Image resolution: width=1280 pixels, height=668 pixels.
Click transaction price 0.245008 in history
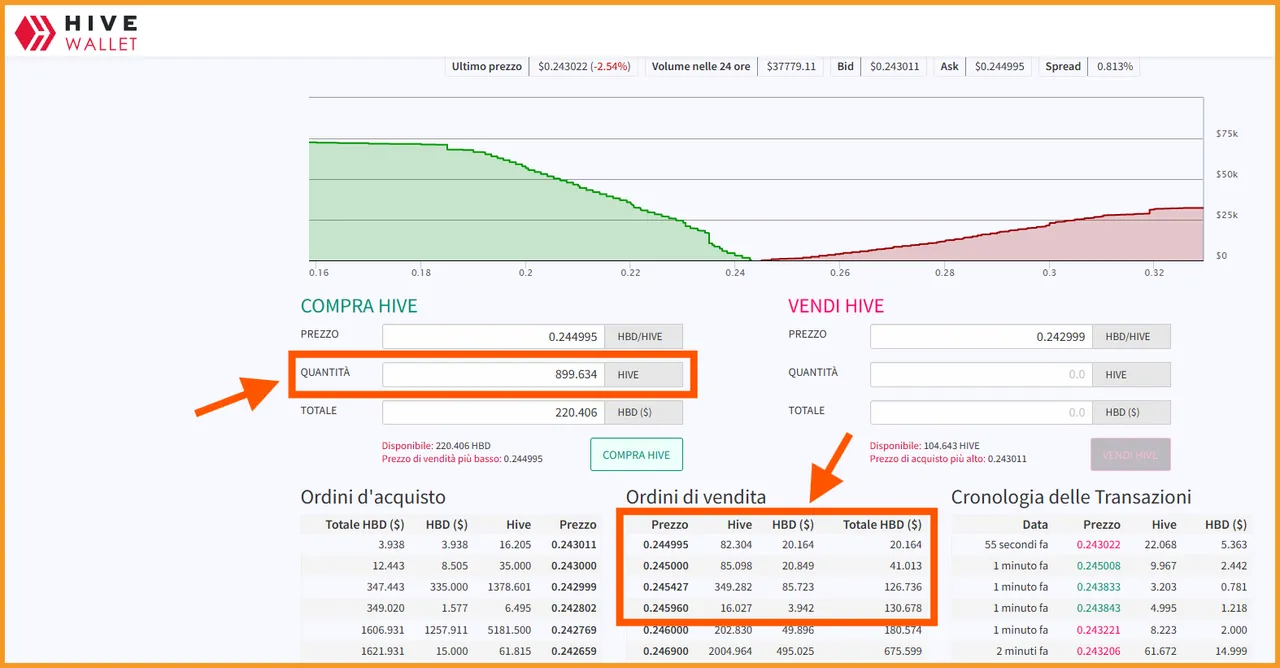coord(1099,566)
